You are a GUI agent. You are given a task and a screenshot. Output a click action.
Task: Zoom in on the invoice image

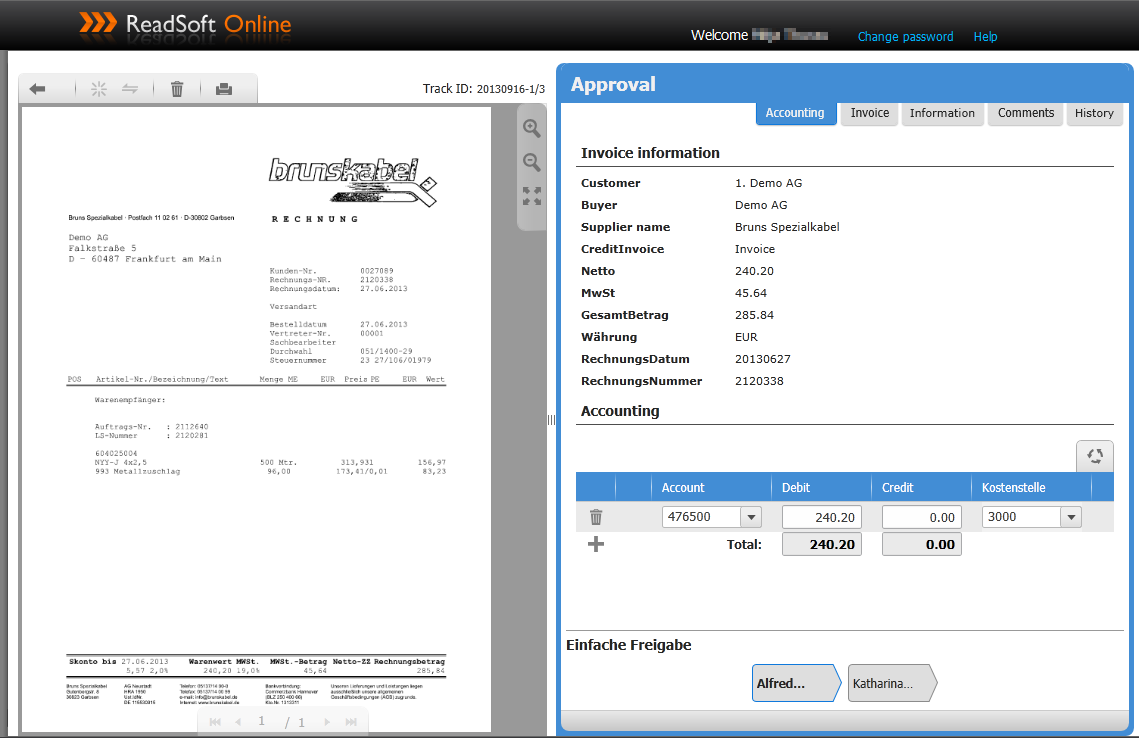tap(531, 128)
